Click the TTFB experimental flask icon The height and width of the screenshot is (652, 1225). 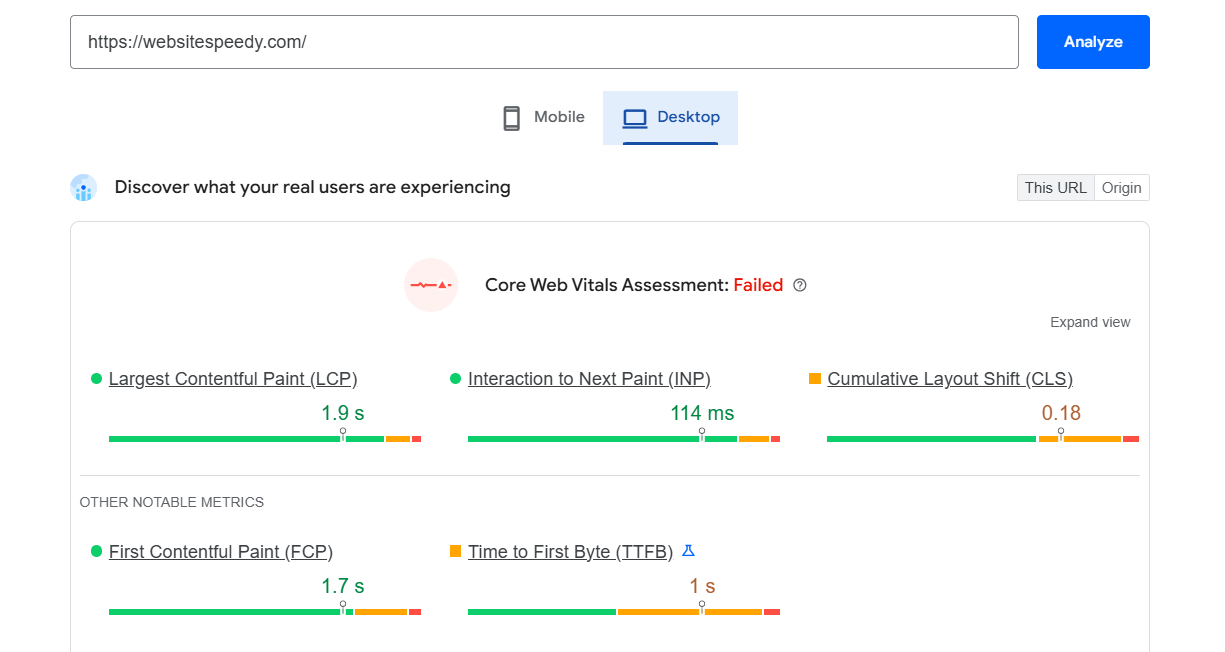pyautogui.click(x=688, y=551)
